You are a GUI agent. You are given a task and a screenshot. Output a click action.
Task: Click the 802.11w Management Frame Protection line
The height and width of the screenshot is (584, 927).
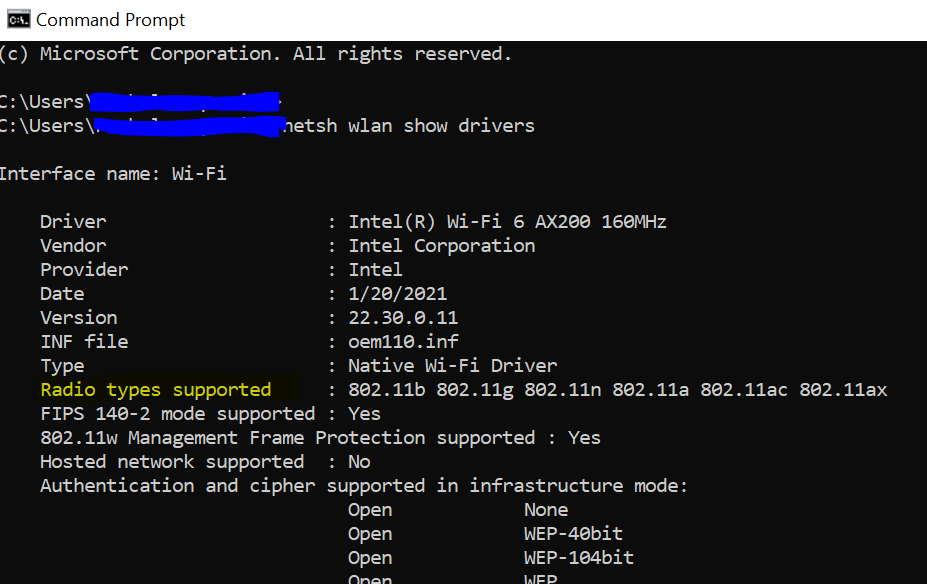point(320,438)
